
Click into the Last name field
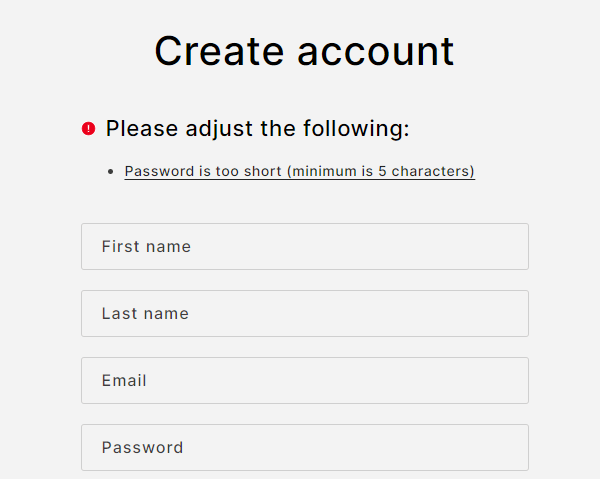point(304,313)
